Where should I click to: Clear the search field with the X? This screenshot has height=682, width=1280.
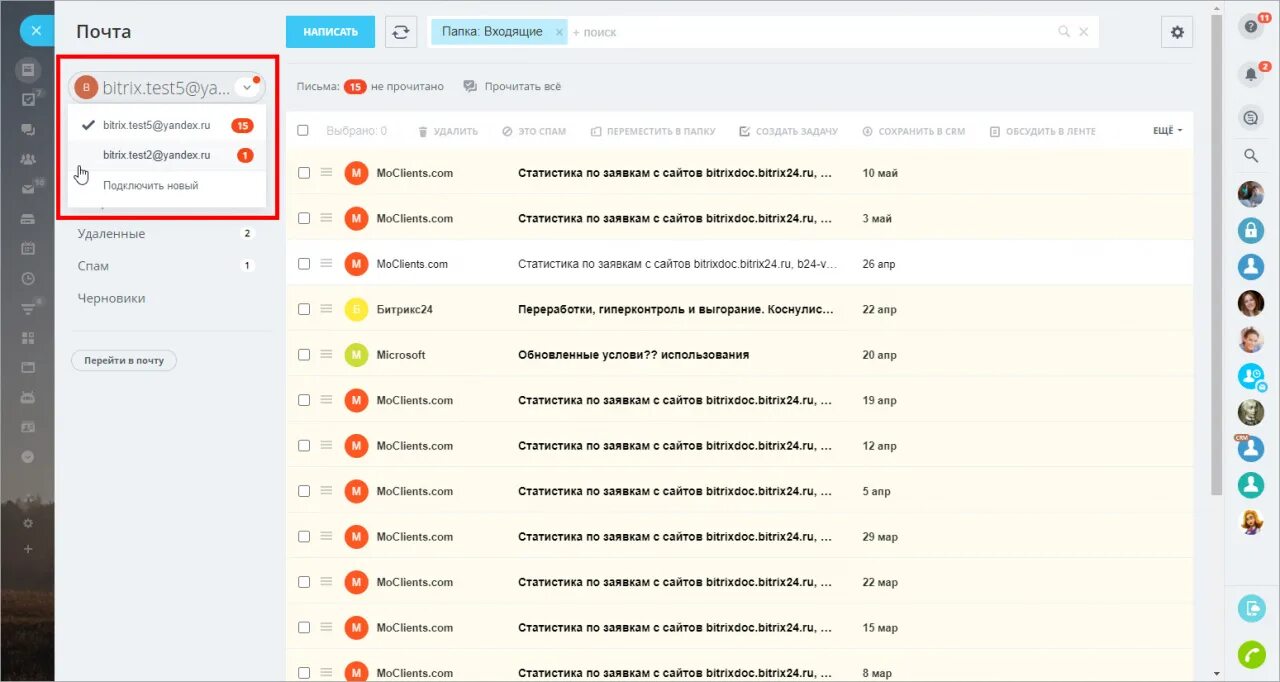point(1083,32)
